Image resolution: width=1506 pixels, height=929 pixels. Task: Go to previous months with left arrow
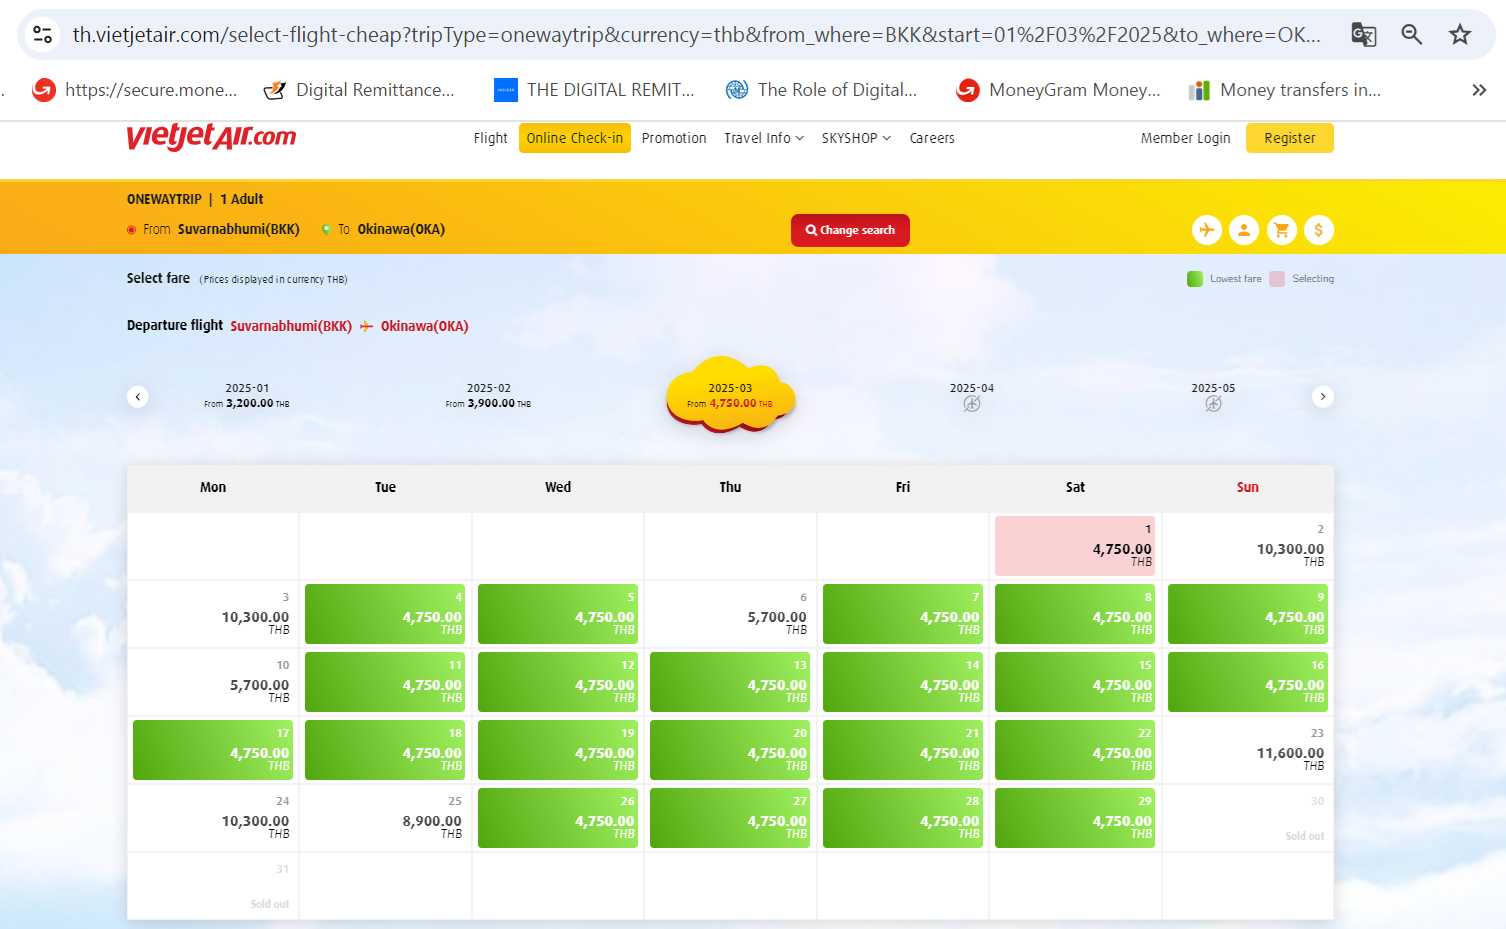tap(138, 397)
